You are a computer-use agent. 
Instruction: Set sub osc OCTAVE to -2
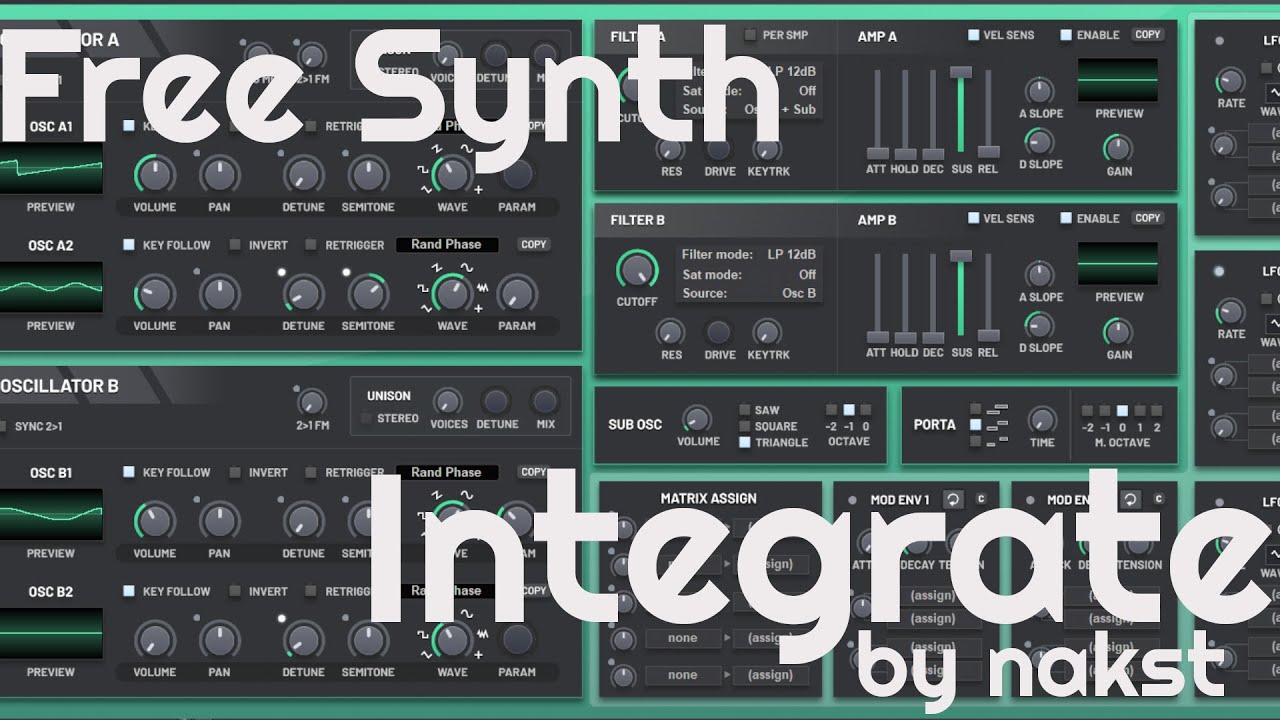[832, 410]
